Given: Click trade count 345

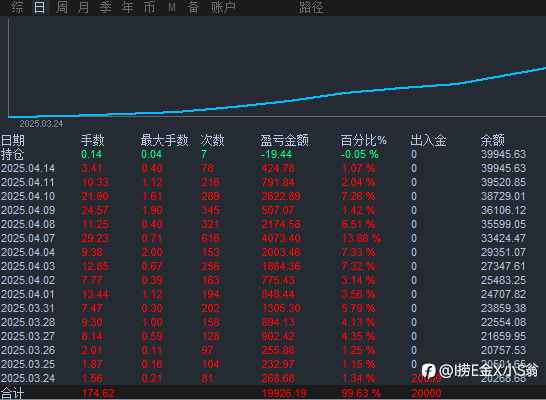Looking at the screenshot, I should tap(210, 210).
